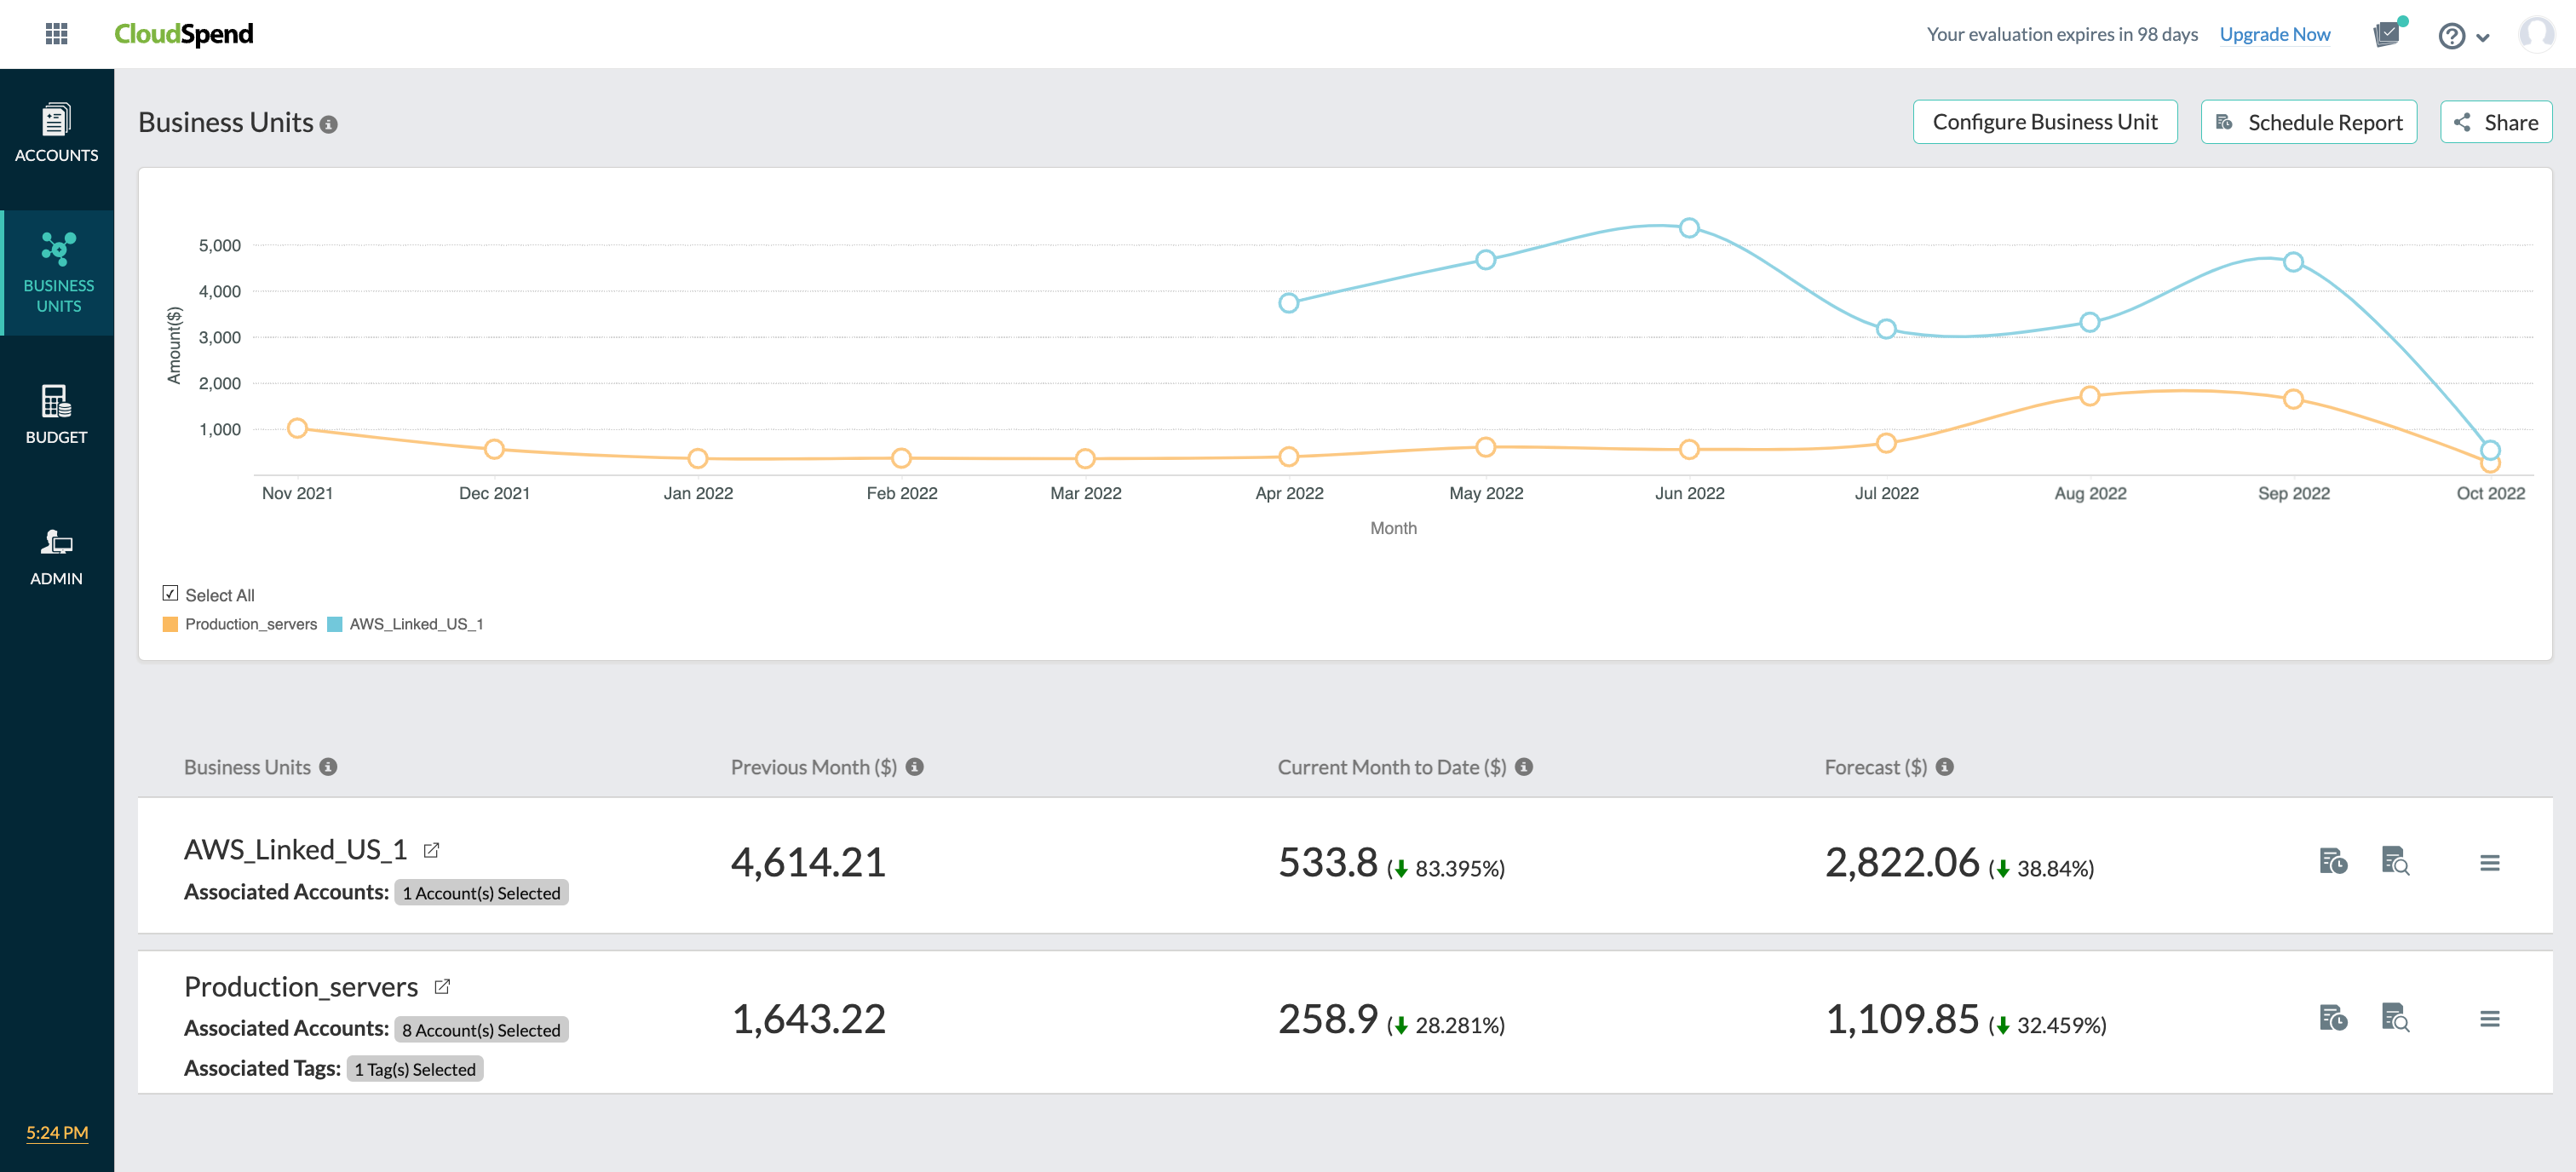Open scheduled report icon on AWS_Linked_US_1 row
Screen dimensions: 2576x1172
[2334, 862]
